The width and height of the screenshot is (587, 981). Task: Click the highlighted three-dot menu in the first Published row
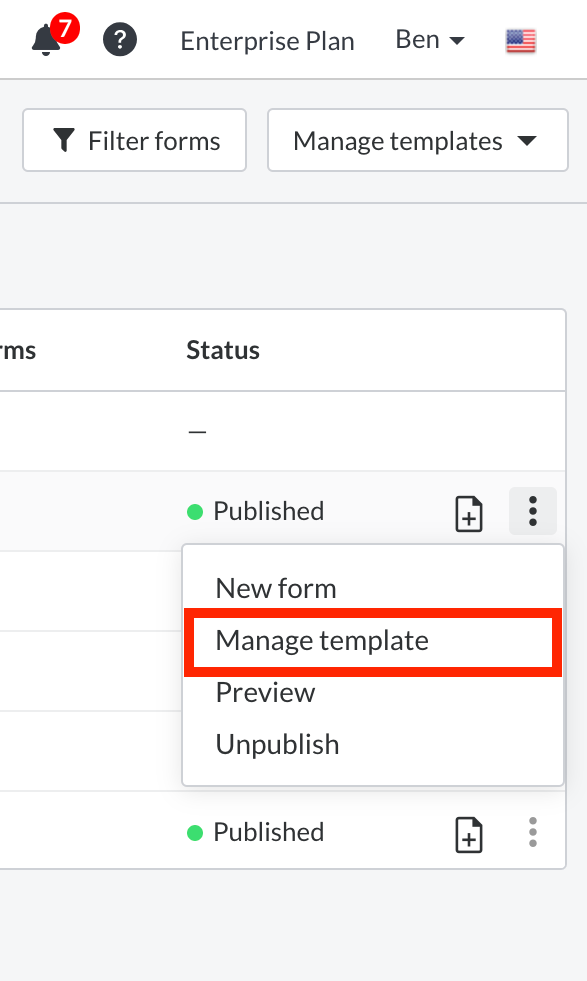point(533,511)
